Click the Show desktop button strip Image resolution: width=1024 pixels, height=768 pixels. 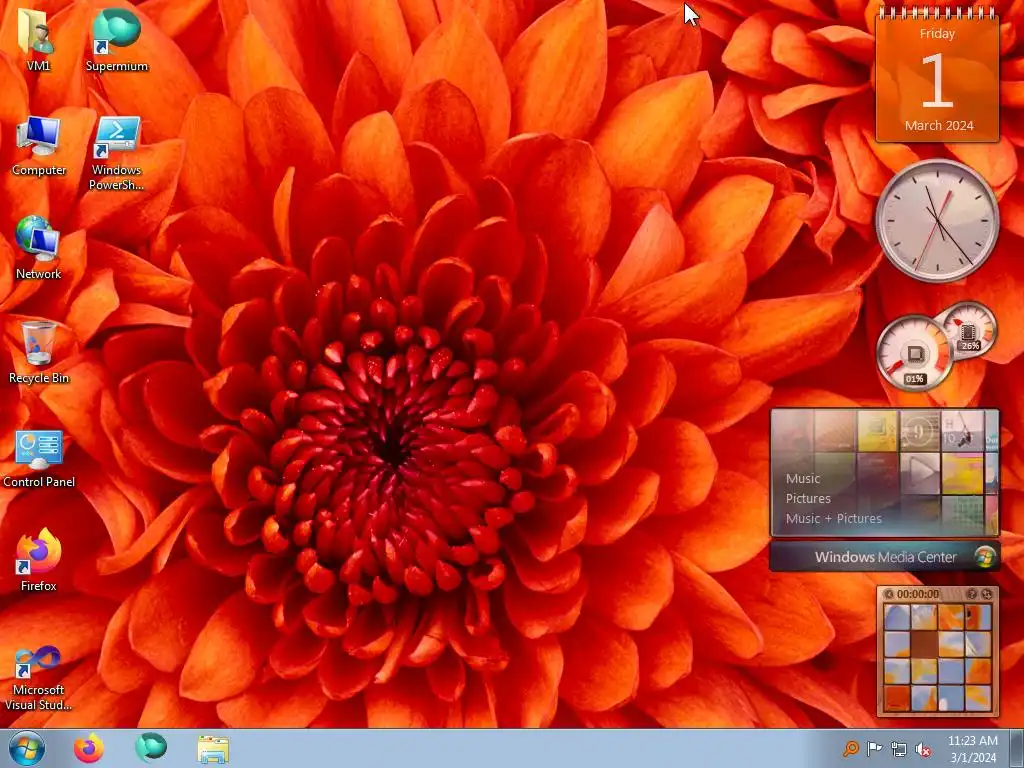(1017, 749)
